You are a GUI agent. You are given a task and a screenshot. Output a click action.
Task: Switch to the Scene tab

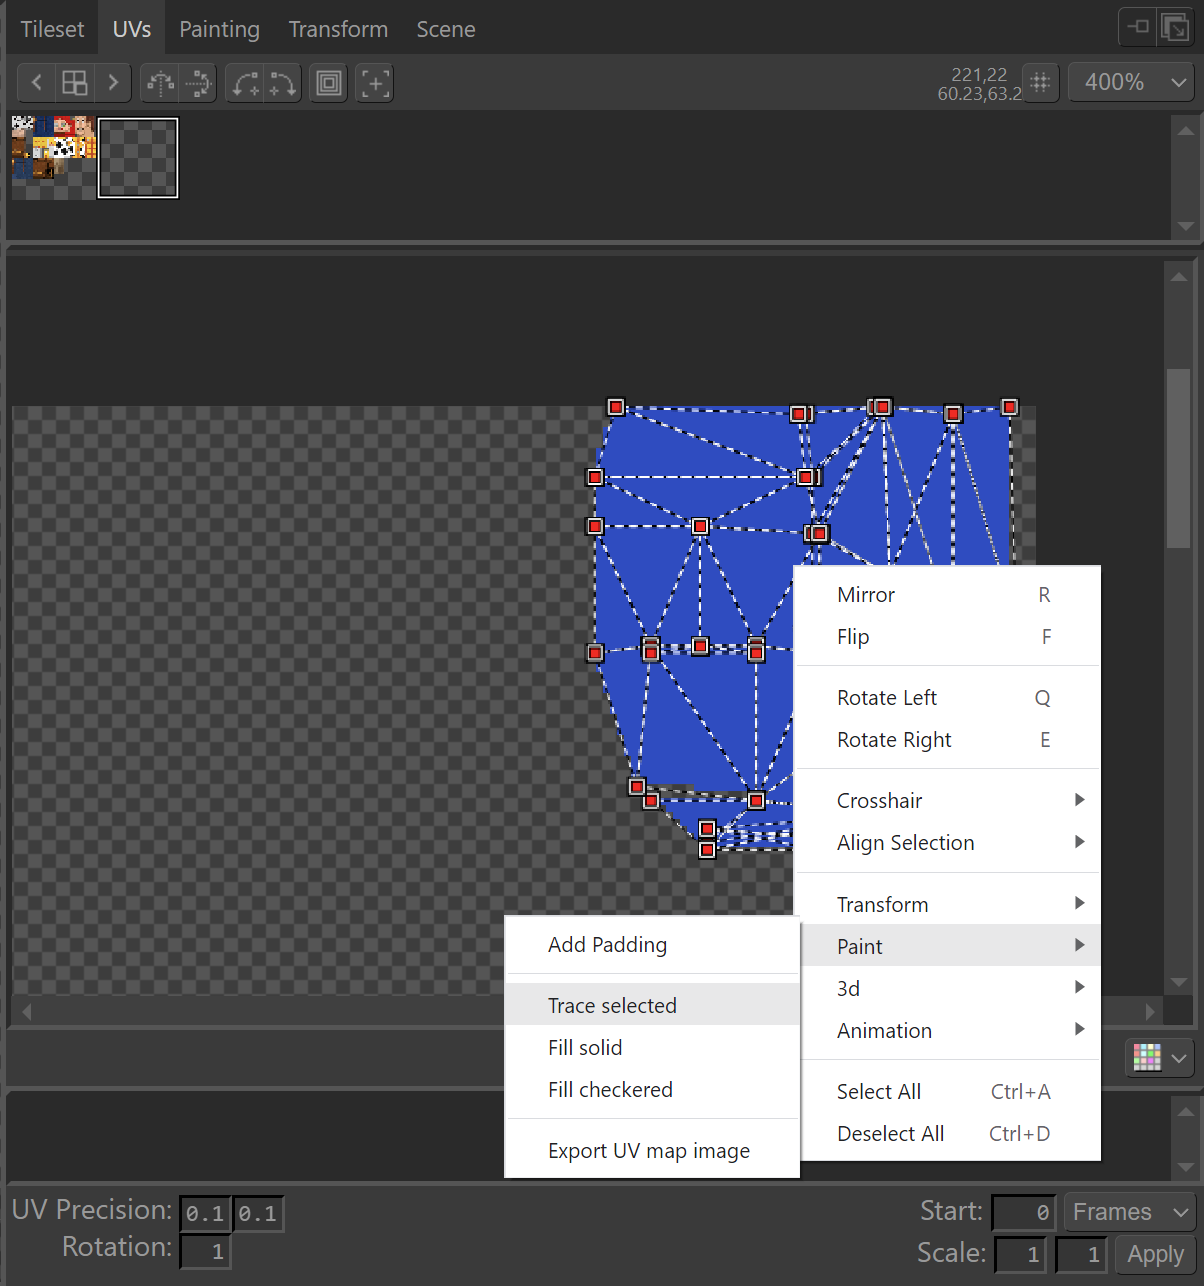[446, 29]
